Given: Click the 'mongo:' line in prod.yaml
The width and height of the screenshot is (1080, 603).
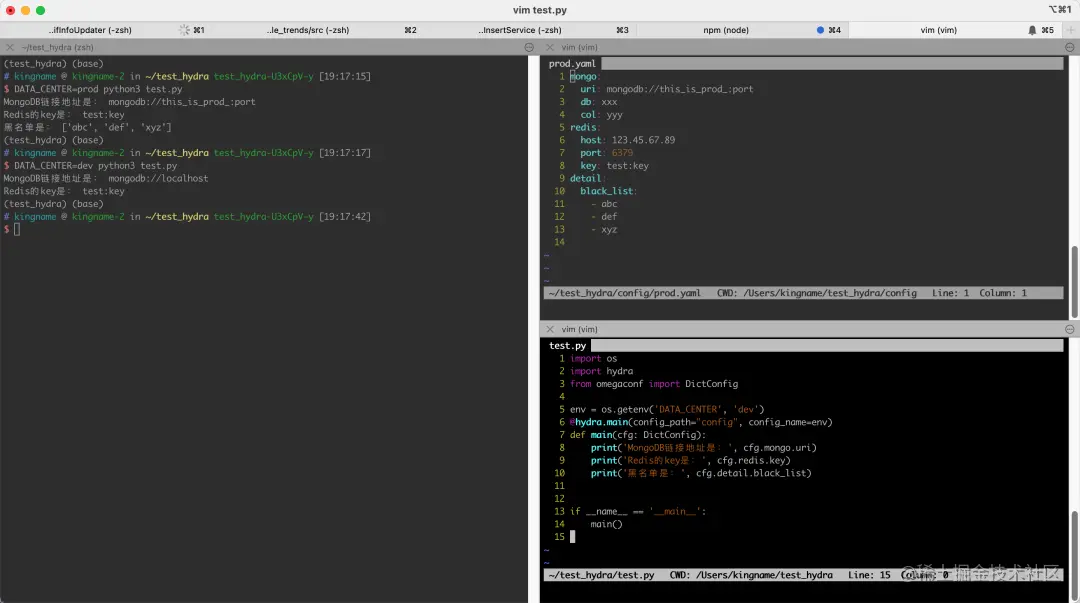Looking at the screenshot, I should [x=585, y=76].
